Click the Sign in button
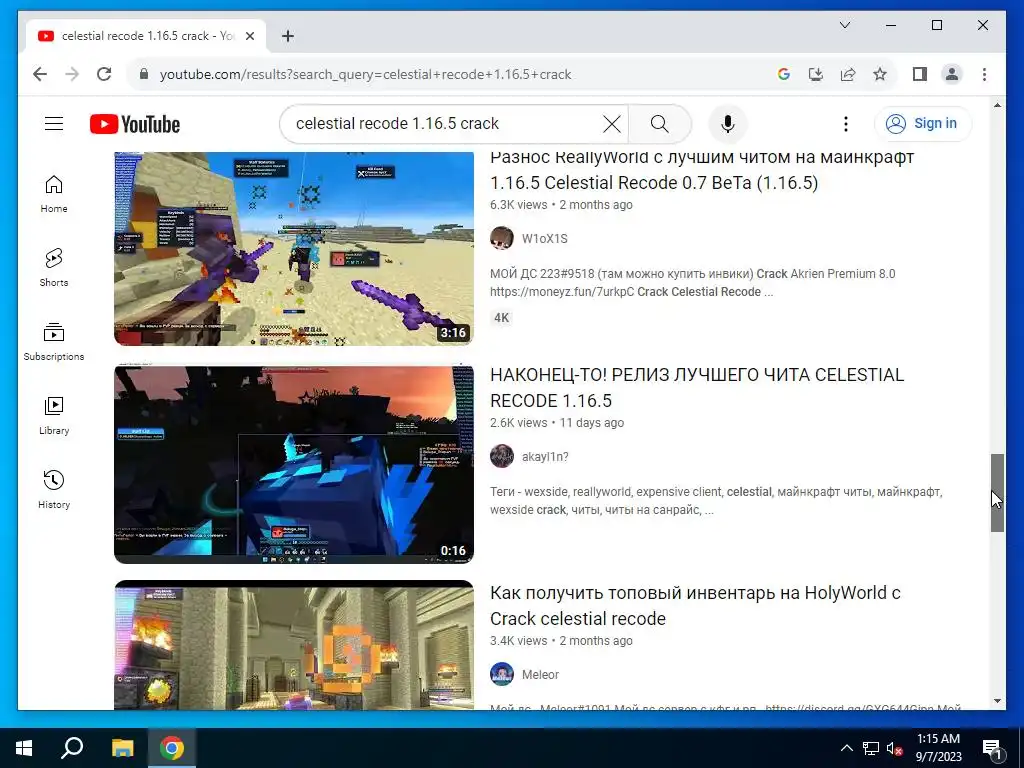Screen dimensions: 1024x768 923,123
